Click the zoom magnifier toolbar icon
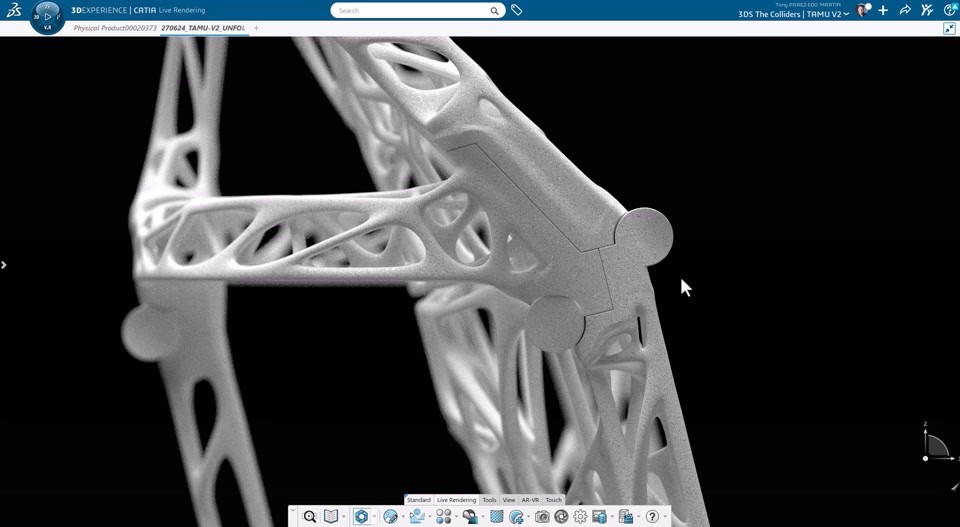960x527 pixels. [x=310, y=517]
